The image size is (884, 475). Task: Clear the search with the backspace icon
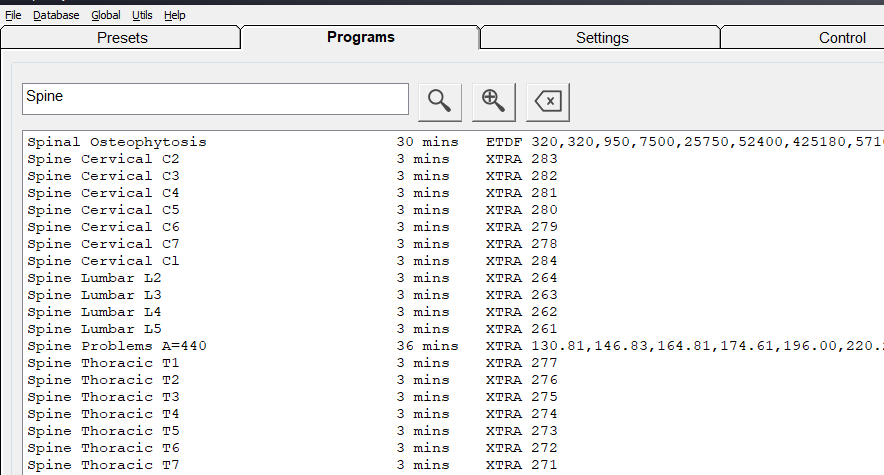[x=547, y=102]
